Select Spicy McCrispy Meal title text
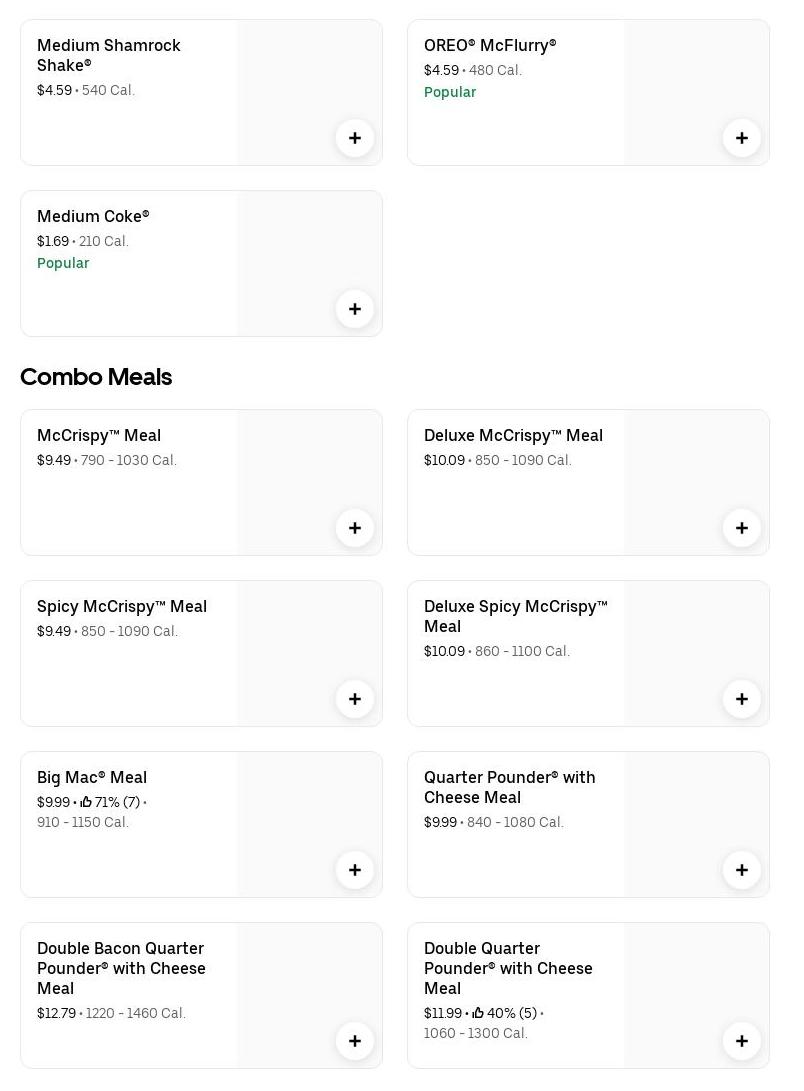 point(122,606)
